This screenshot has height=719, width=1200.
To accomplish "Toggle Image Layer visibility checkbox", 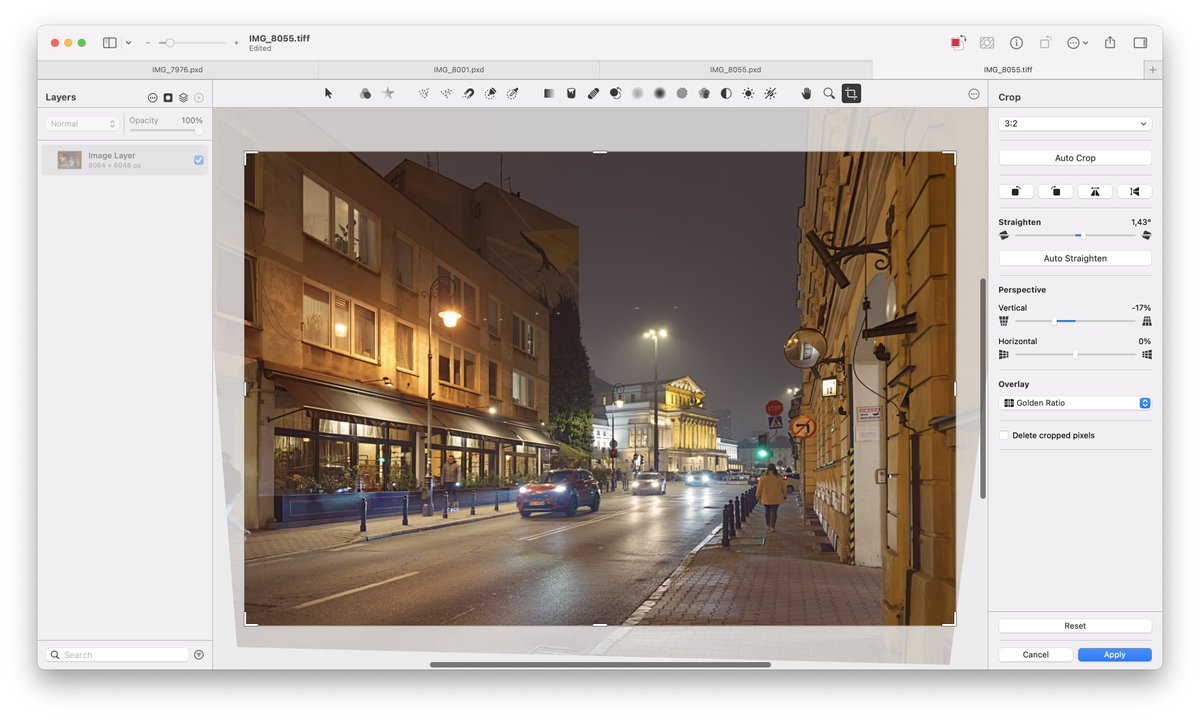I will tap(199, 160).
